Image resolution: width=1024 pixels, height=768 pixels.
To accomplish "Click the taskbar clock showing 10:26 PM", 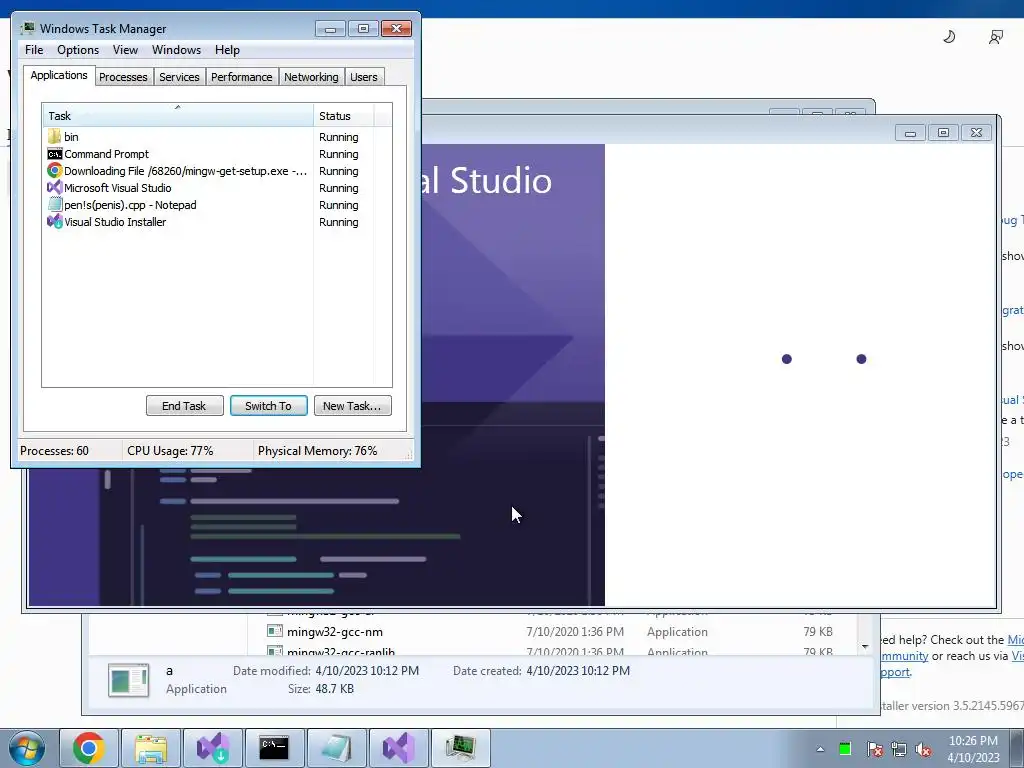I will tap(973, 749).
